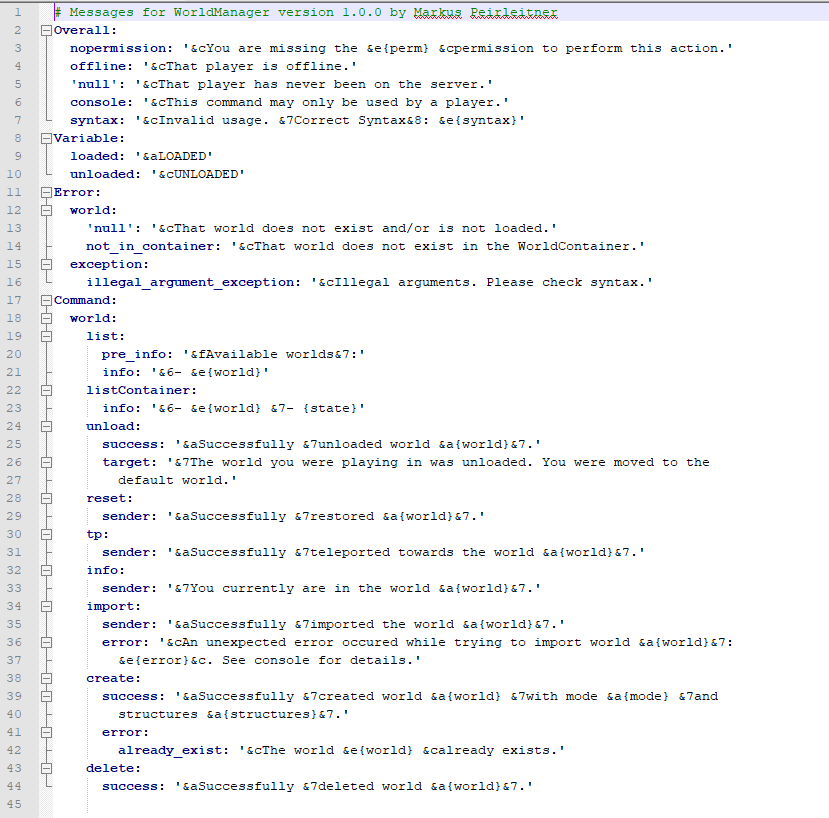Screen dimensions: 829x818
Task: Click the word 'Markus' in header comment
Action: 437,12
